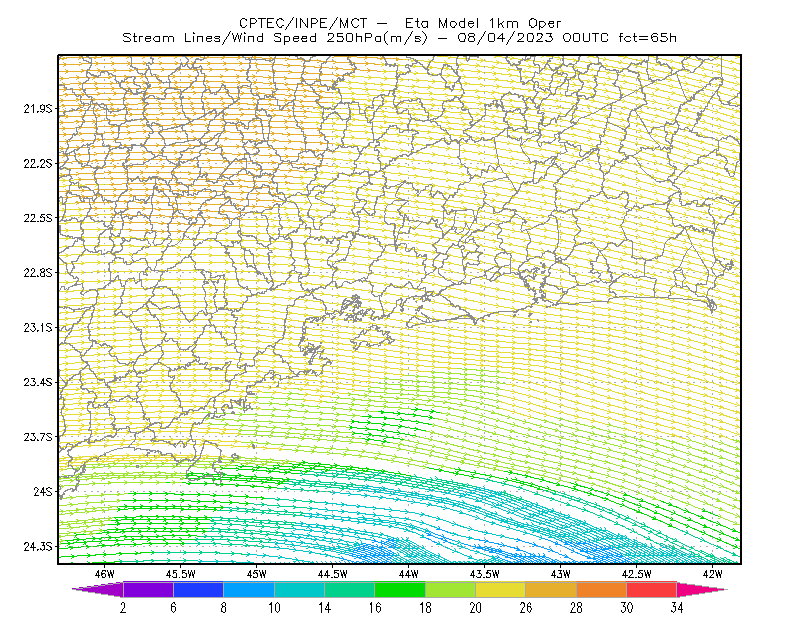Click the CPTEC/INPE/MCT title text

tap(303, 23)
